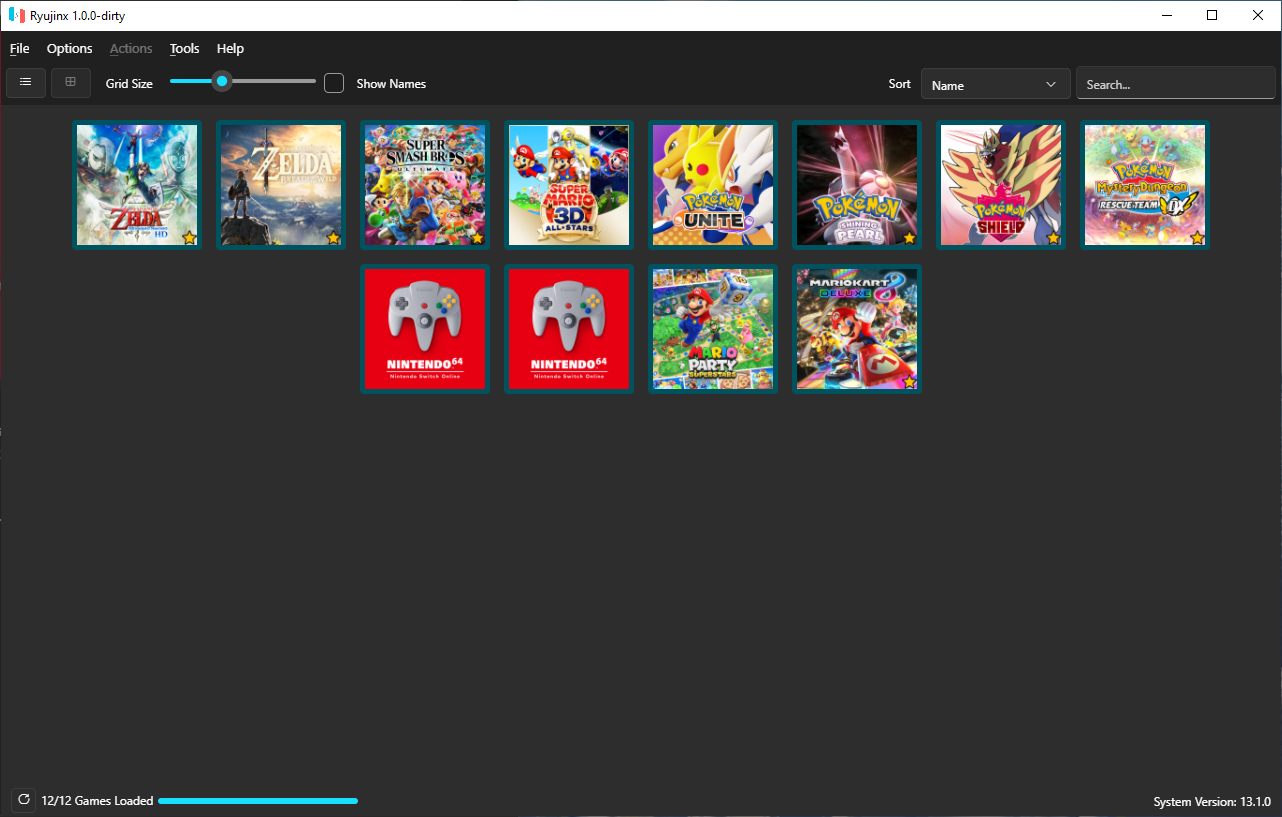Screen dimensions: 1282x817
Task: Click the 12/12 Games Loaded status text
Action: (x=96, y=800)
